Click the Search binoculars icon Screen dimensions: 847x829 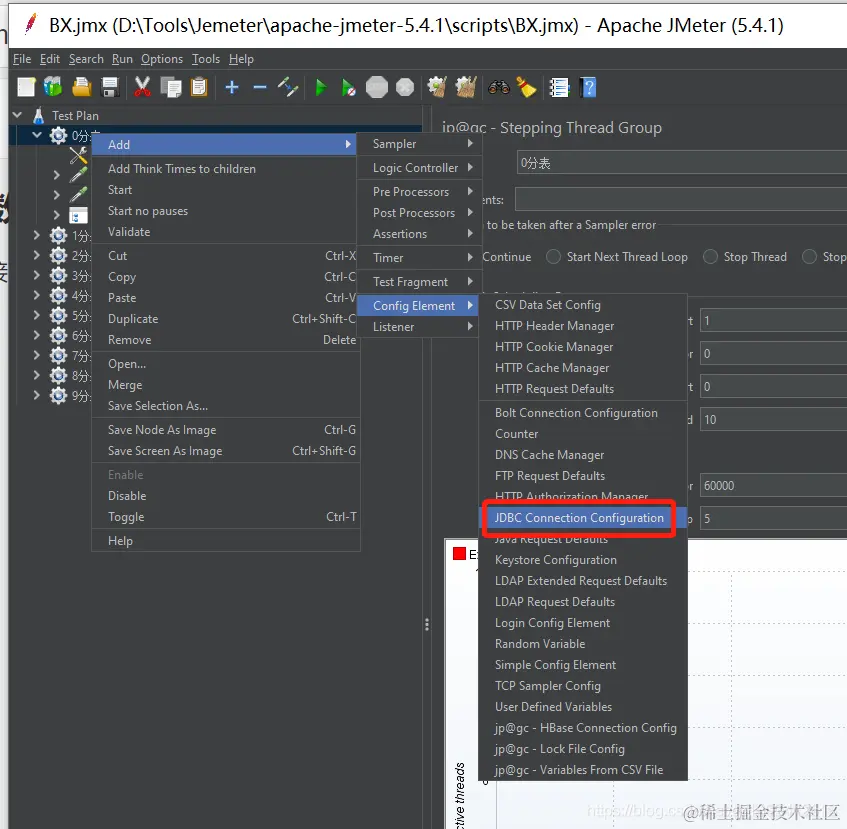[x=499, y=87]
